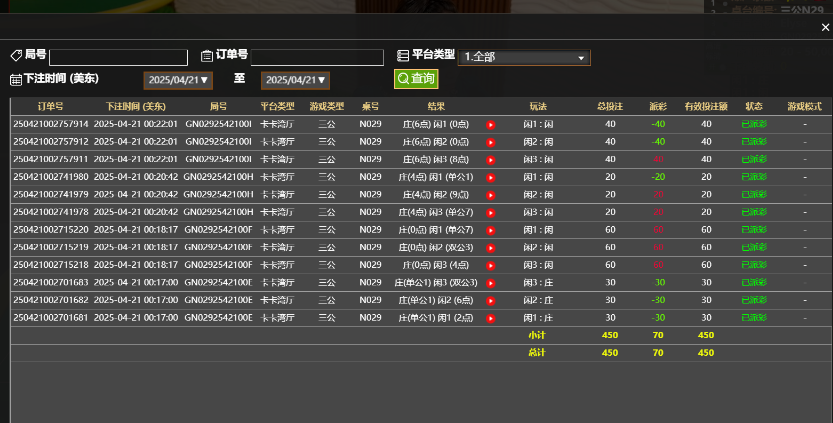Screen dimensions: 833x423
Task: Click the green 查询 search button
Action: [x=416, y=79]
